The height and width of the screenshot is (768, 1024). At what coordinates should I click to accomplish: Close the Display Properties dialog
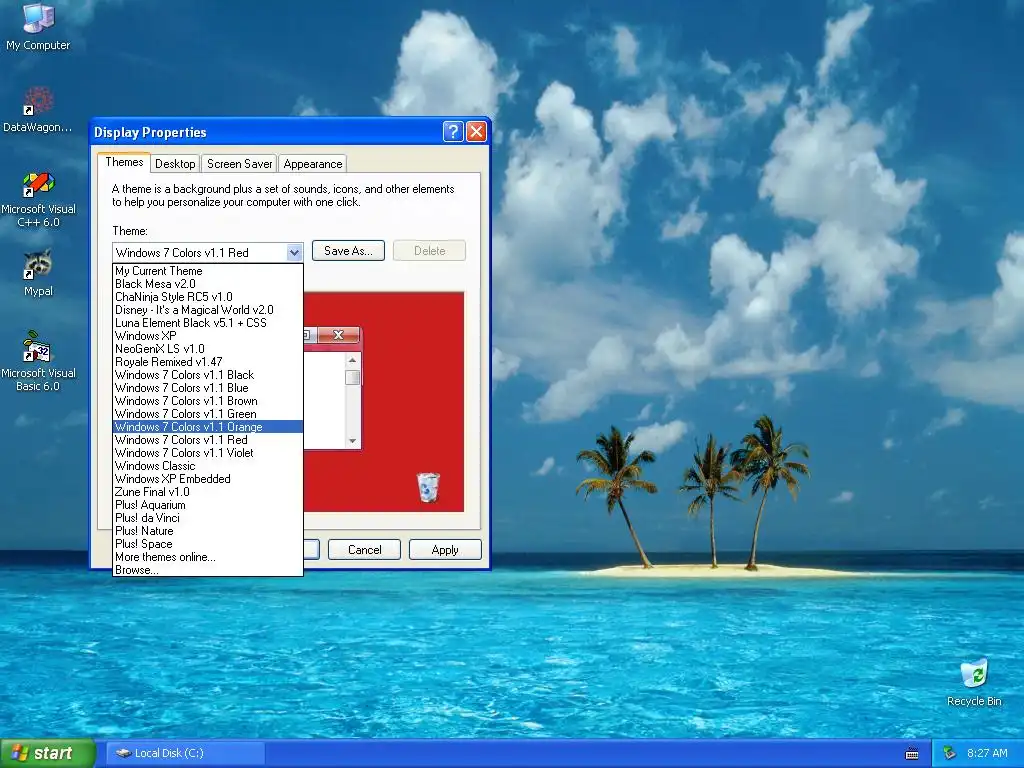[477, 132]
